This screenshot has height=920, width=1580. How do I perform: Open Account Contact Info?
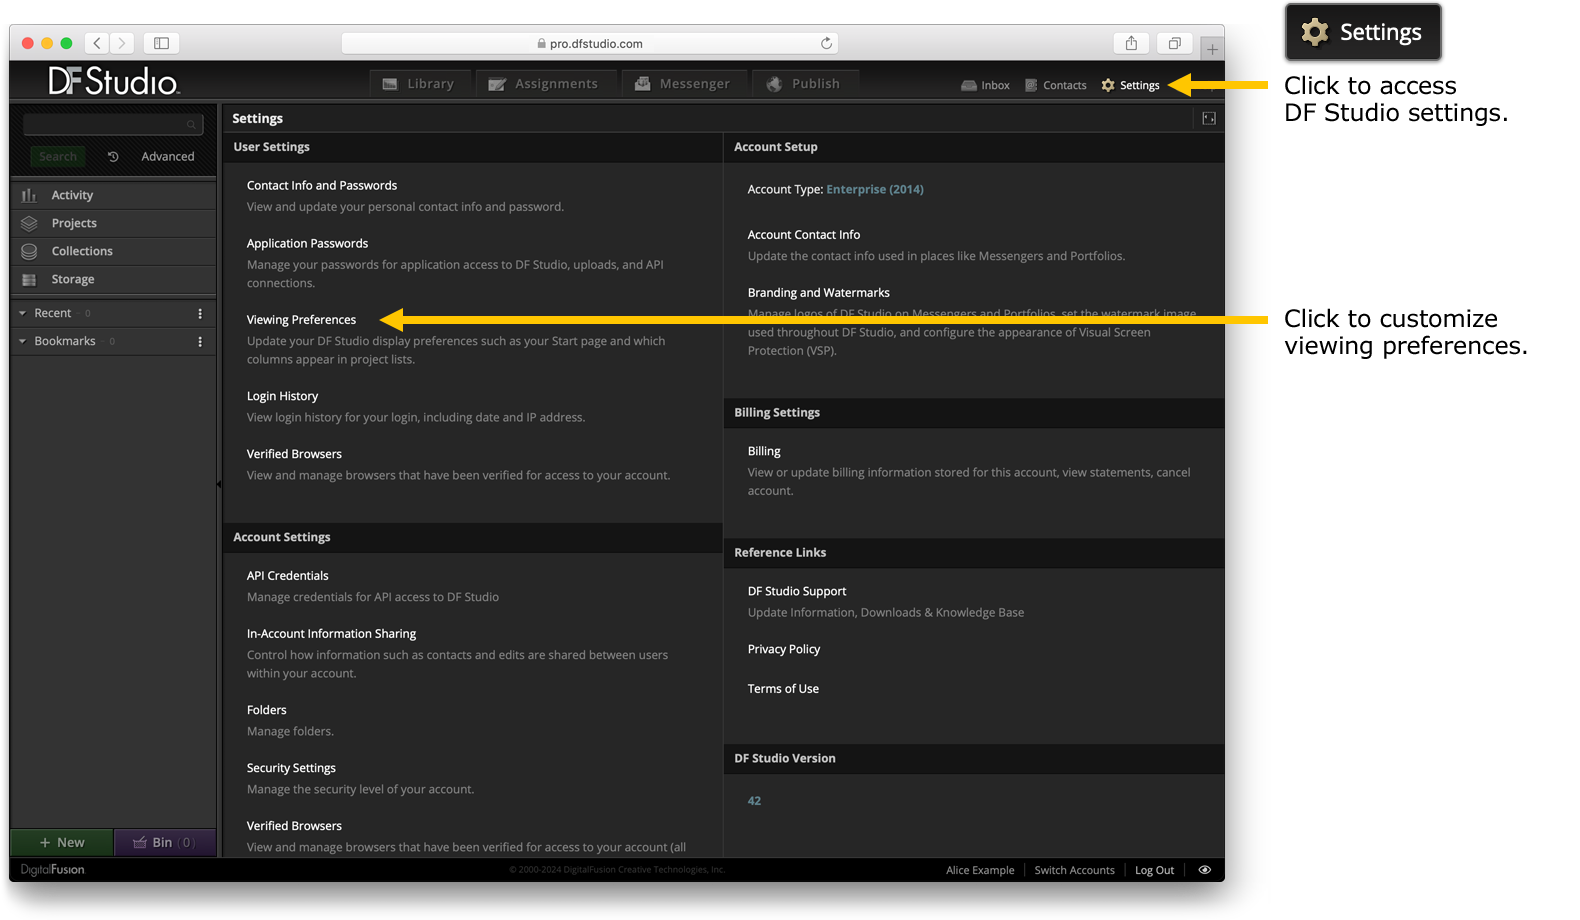(804, 235)
